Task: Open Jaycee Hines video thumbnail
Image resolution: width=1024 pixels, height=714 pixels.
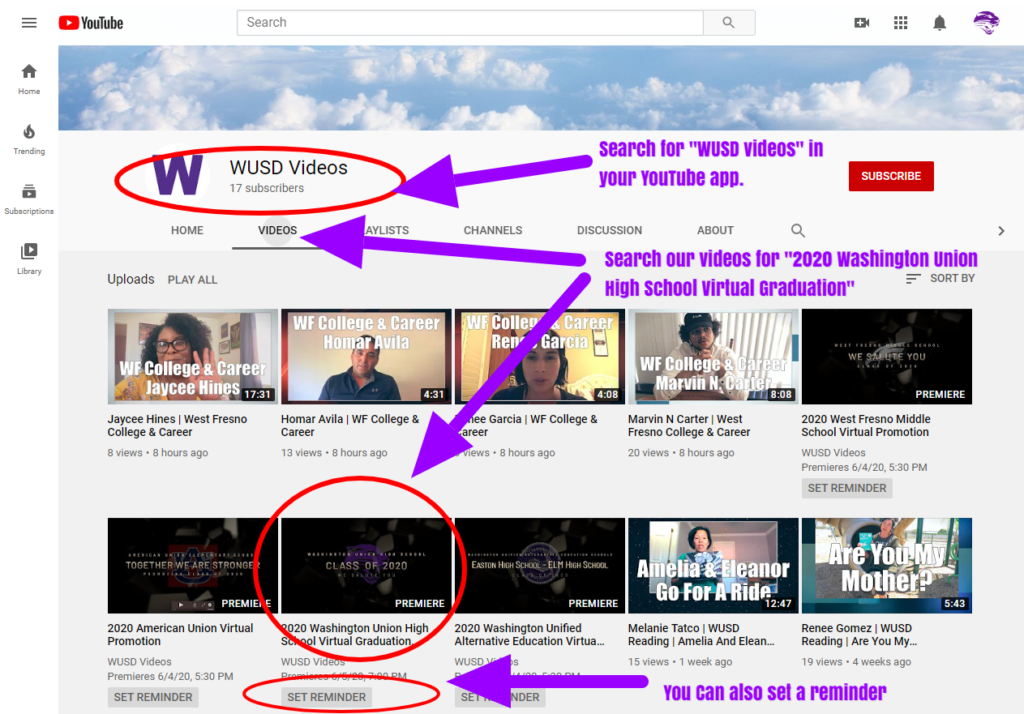Action: 193,357
